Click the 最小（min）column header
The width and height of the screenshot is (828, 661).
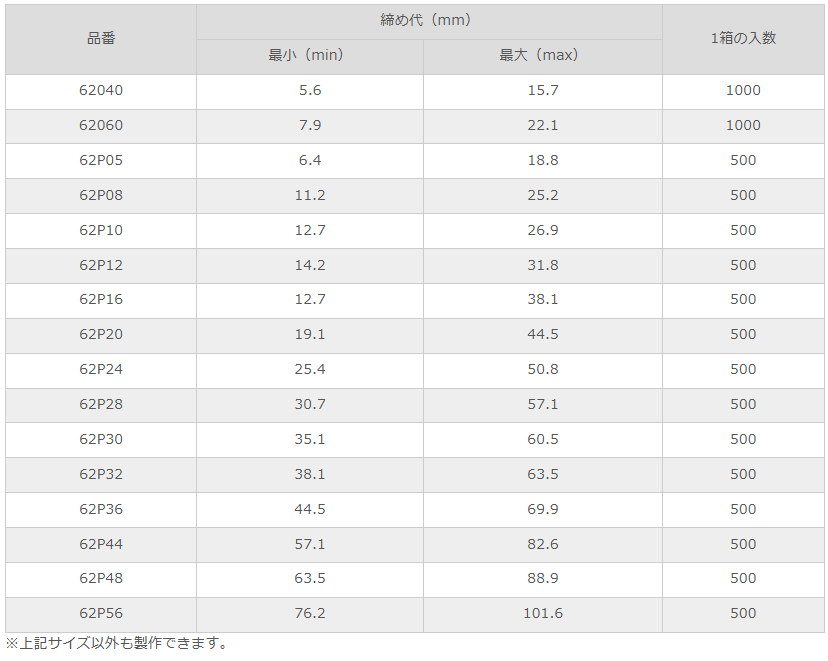tap(309, 55)
